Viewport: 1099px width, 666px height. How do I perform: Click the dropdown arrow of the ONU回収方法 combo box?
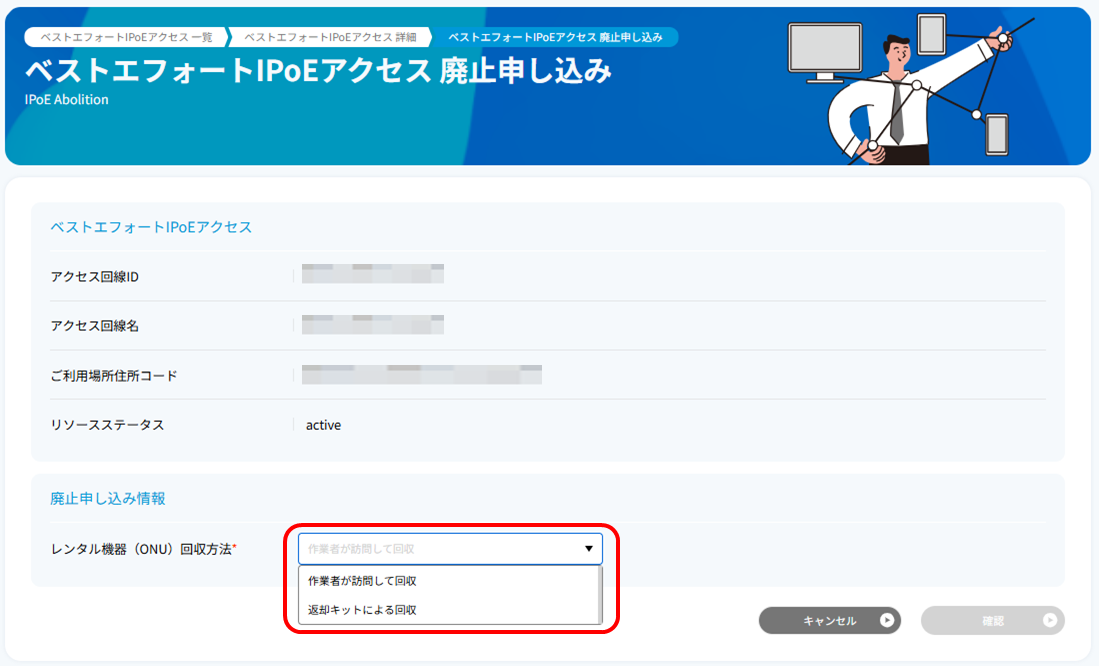tap(589, 549)
